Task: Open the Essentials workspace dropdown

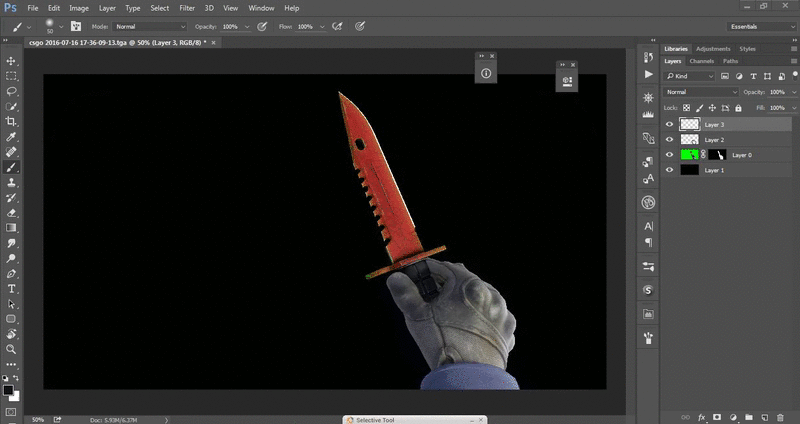Action: pyautogui.click(x=761, y=27)
